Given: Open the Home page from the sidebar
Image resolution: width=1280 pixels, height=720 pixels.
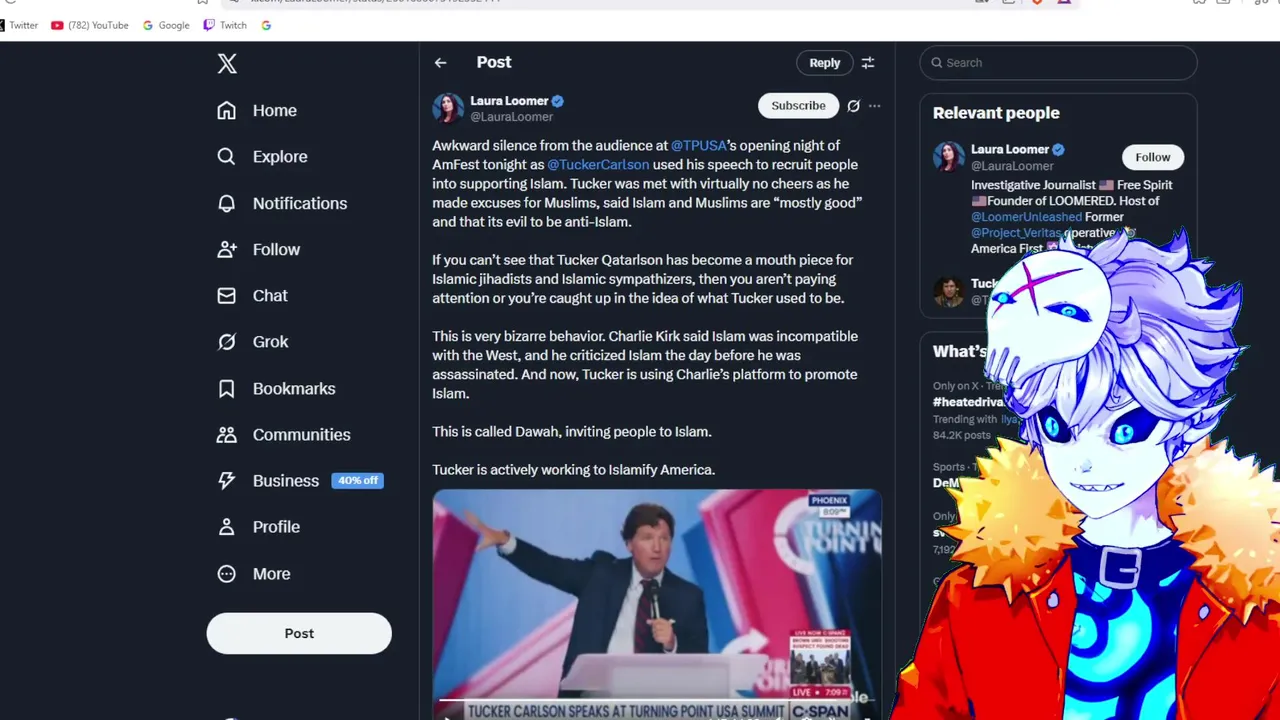Looking at the screenshot, I should pyautogui.click(x=257, y=110).
